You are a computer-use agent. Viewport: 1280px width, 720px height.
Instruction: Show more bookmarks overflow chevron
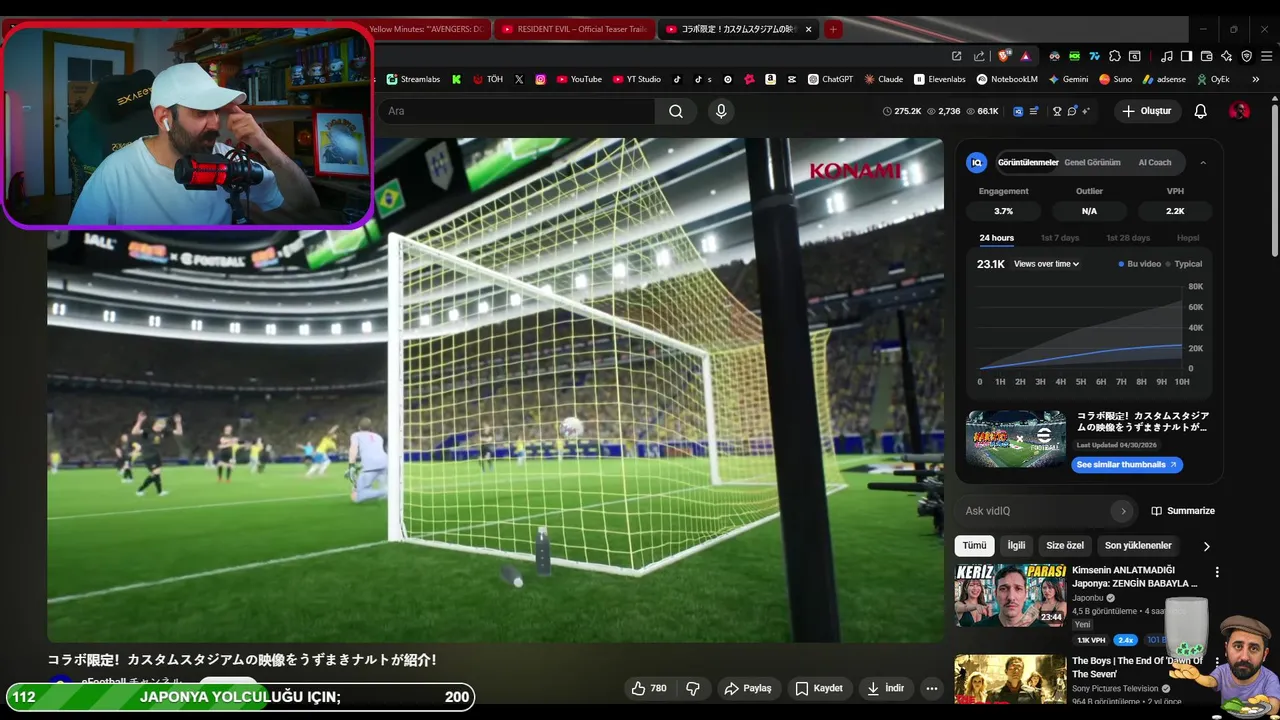point(1256,79)
